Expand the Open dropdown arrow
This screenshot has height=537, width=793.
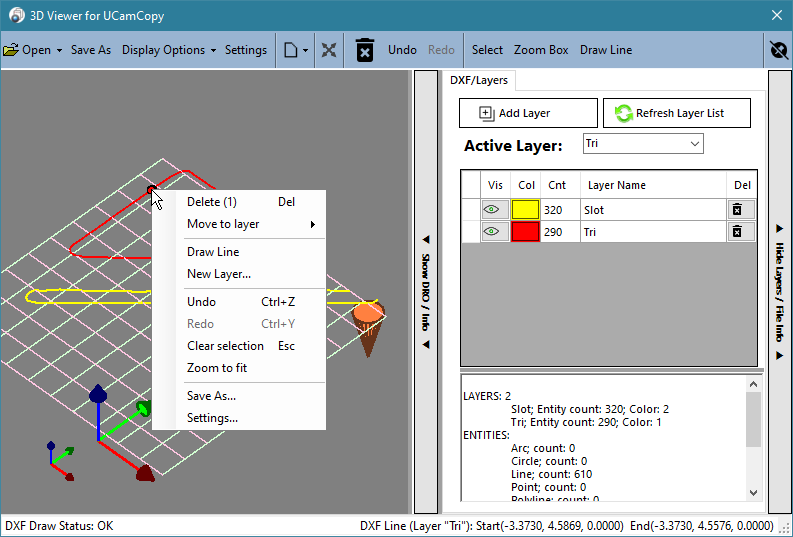[x=59, y=51]
